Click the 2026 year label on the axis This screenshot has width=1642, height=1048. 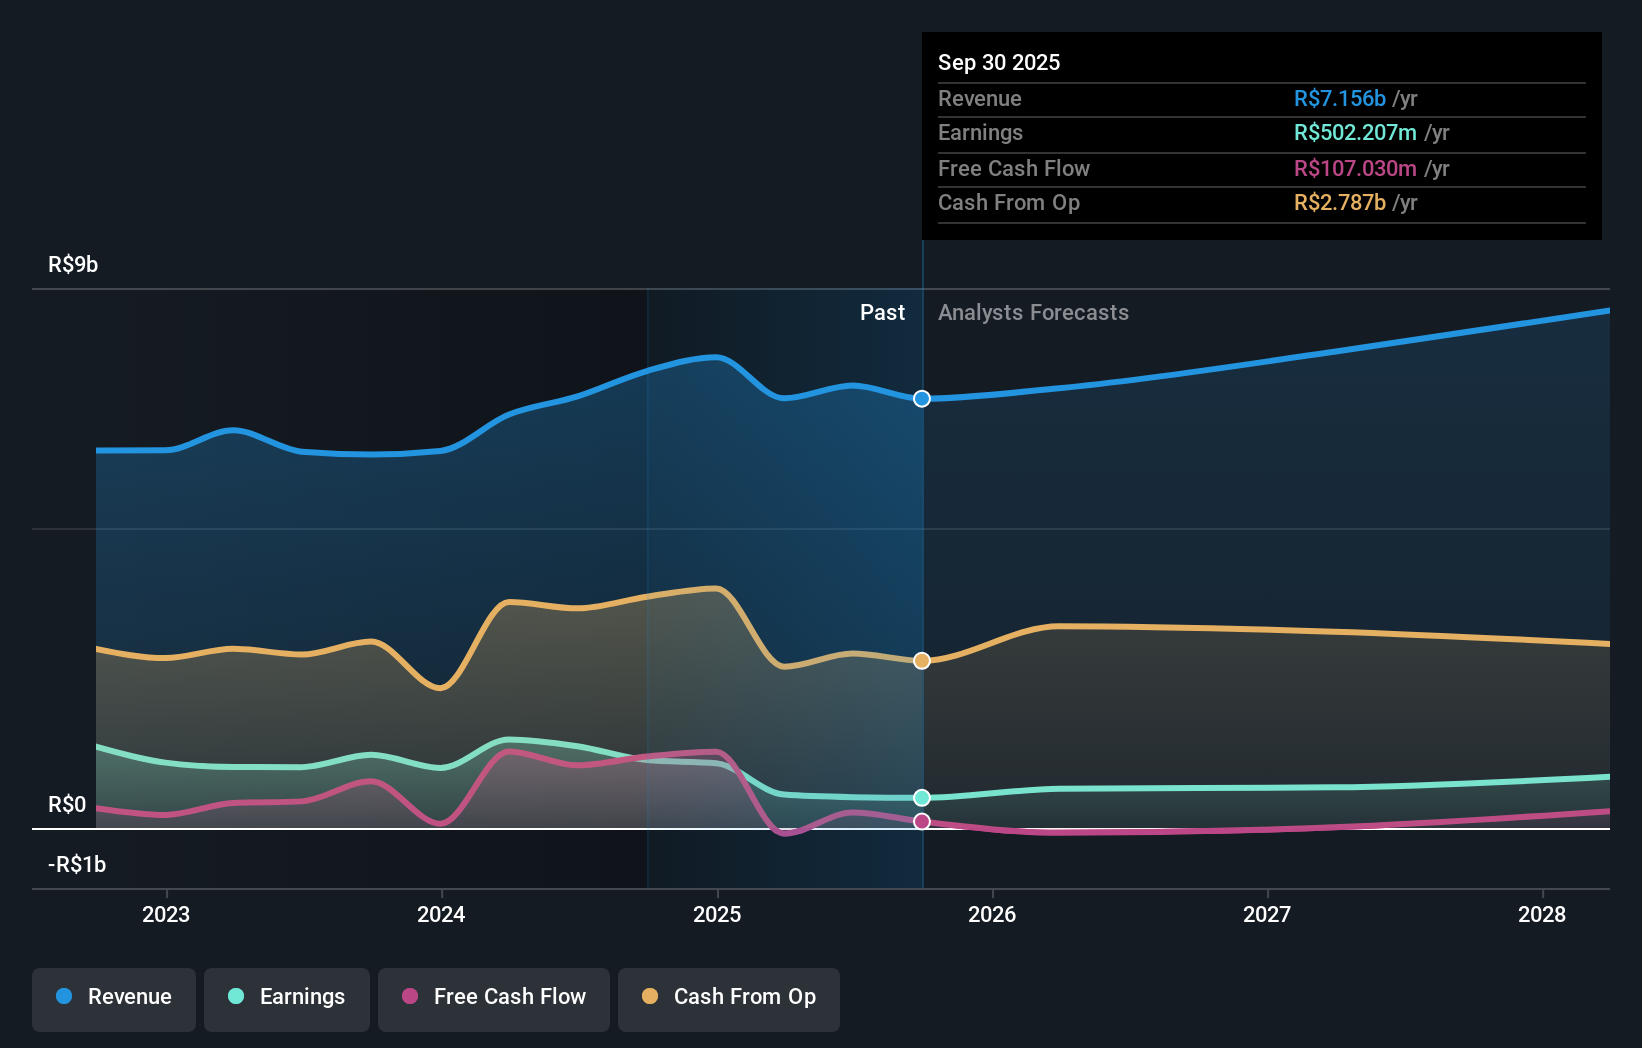point(991,913)
